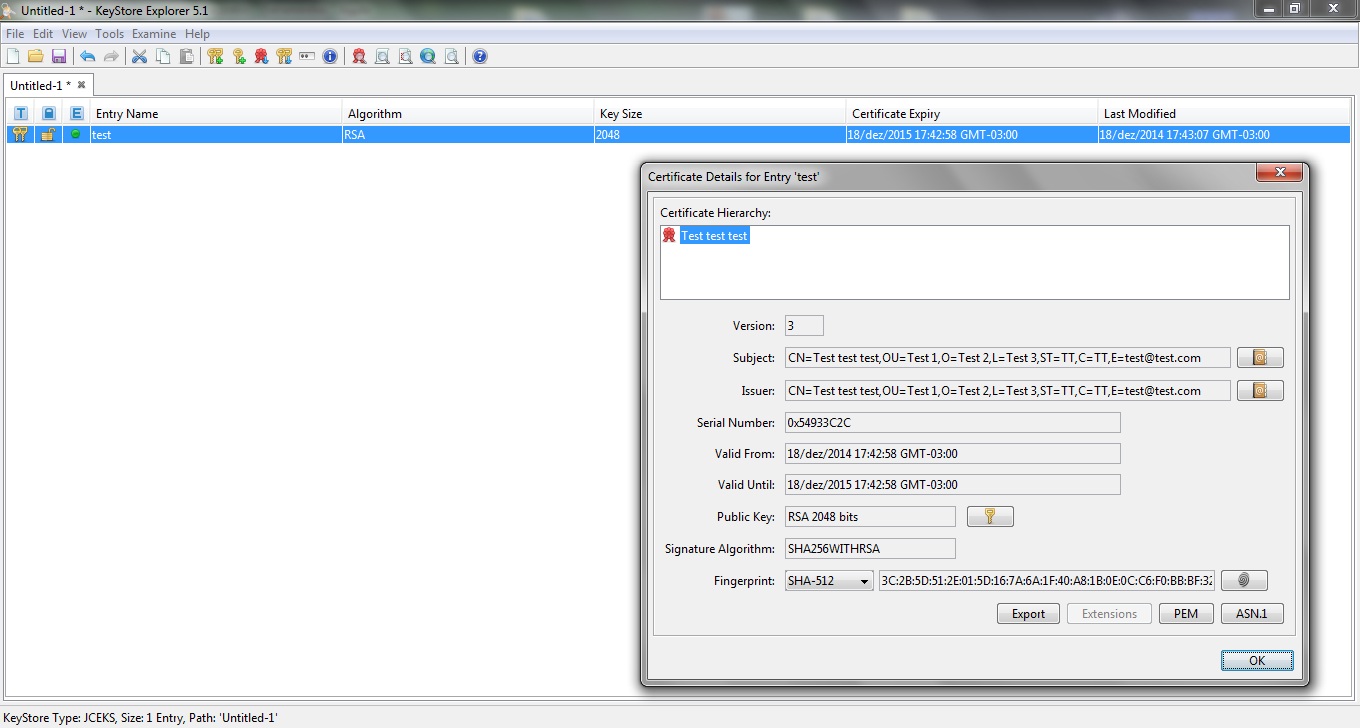Click the ASN.1 button

click(1252, 614)
